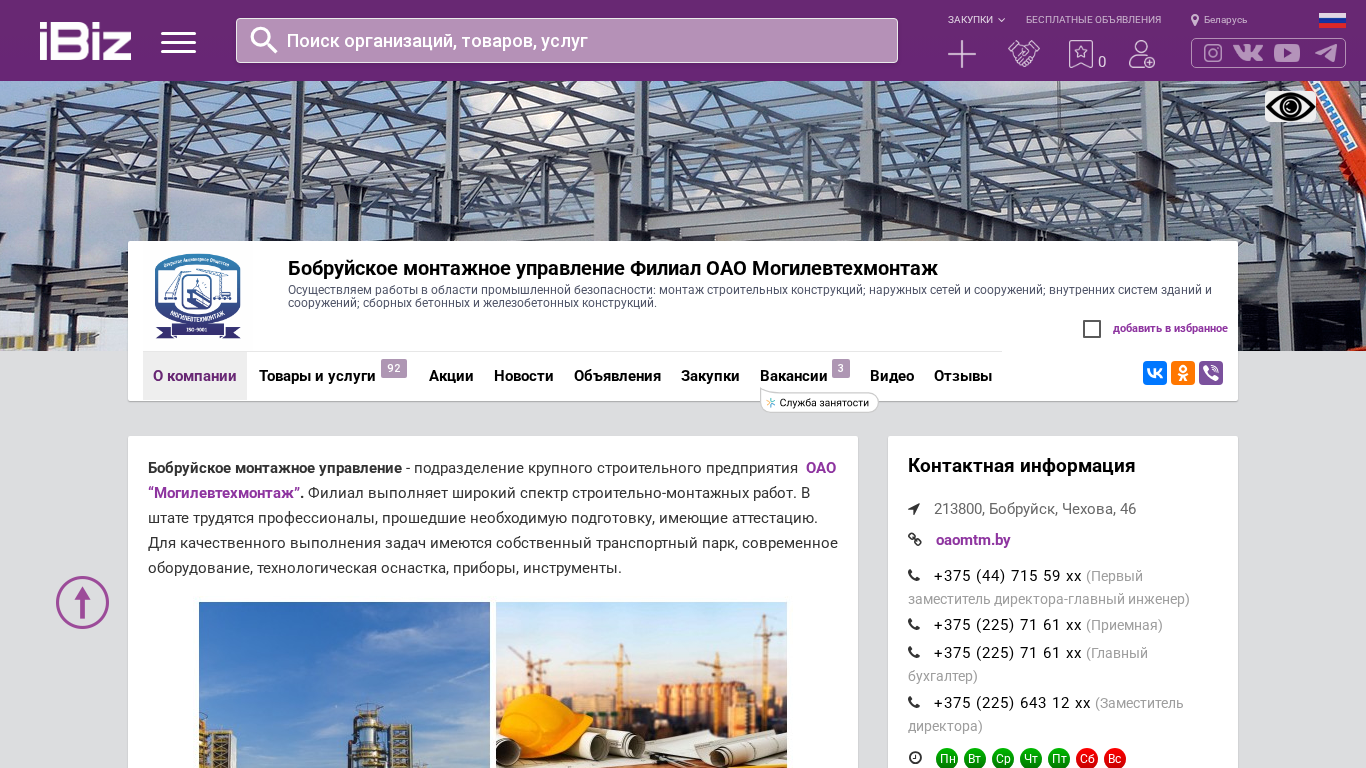Click the working hours clock icon
Image resolution: width=1366 pixels, height=768 pixels.
click(915, 758)
